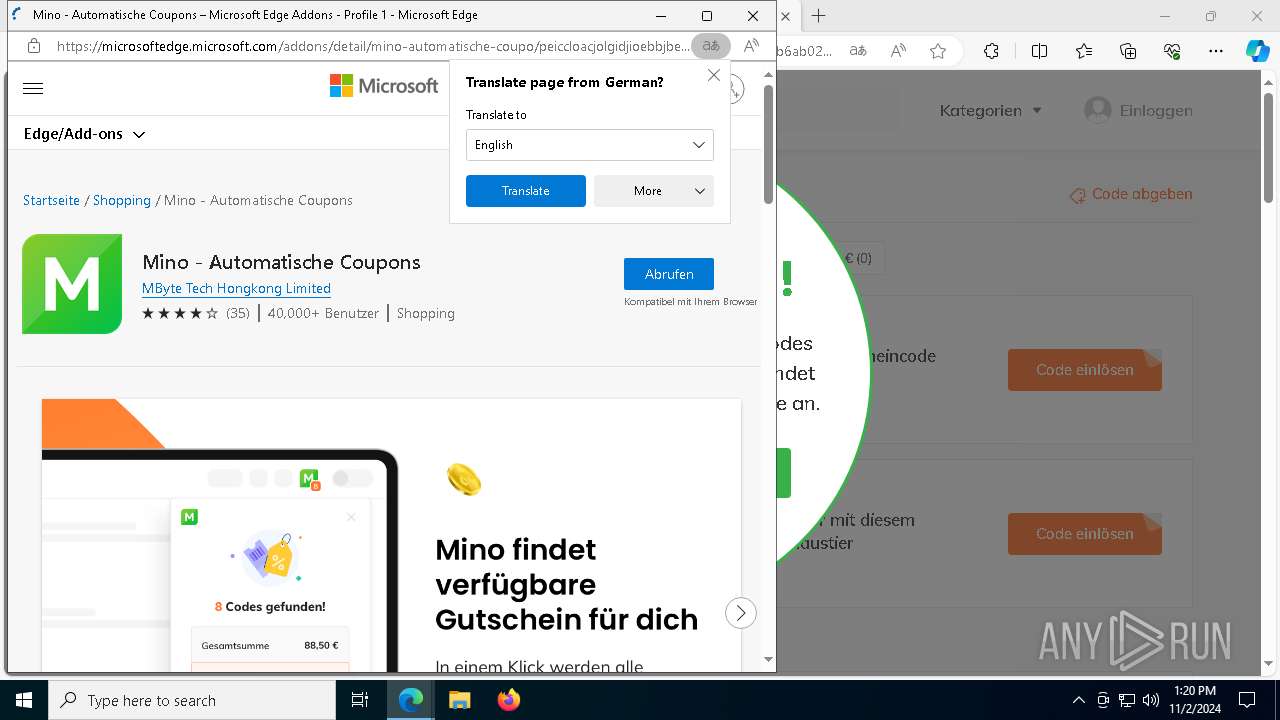1280x720 pixels.
Task: Click the volume icon in system tray
Action: [x=1150, y=700]
